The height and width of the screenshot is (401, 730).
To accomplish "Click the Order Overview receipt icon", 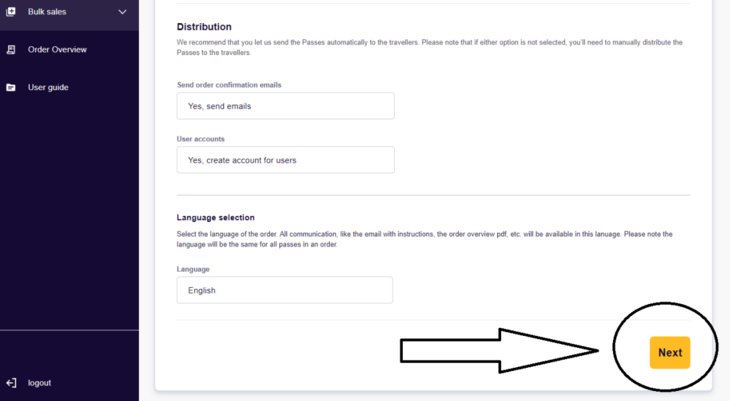I will pos(11,49).
